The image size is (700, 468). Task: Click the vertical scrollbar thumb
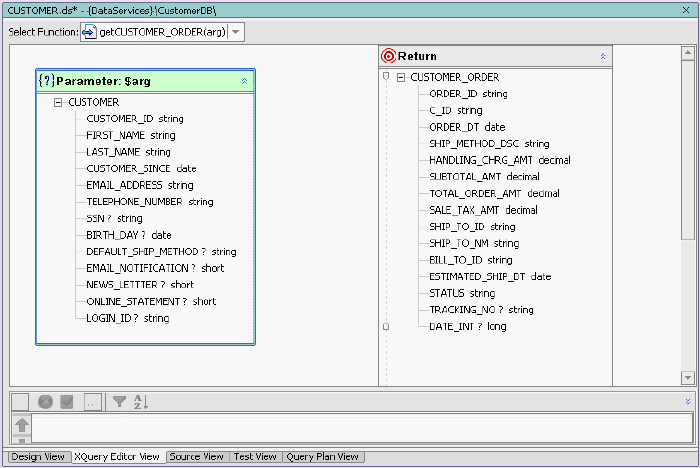(x=688, y=150)
